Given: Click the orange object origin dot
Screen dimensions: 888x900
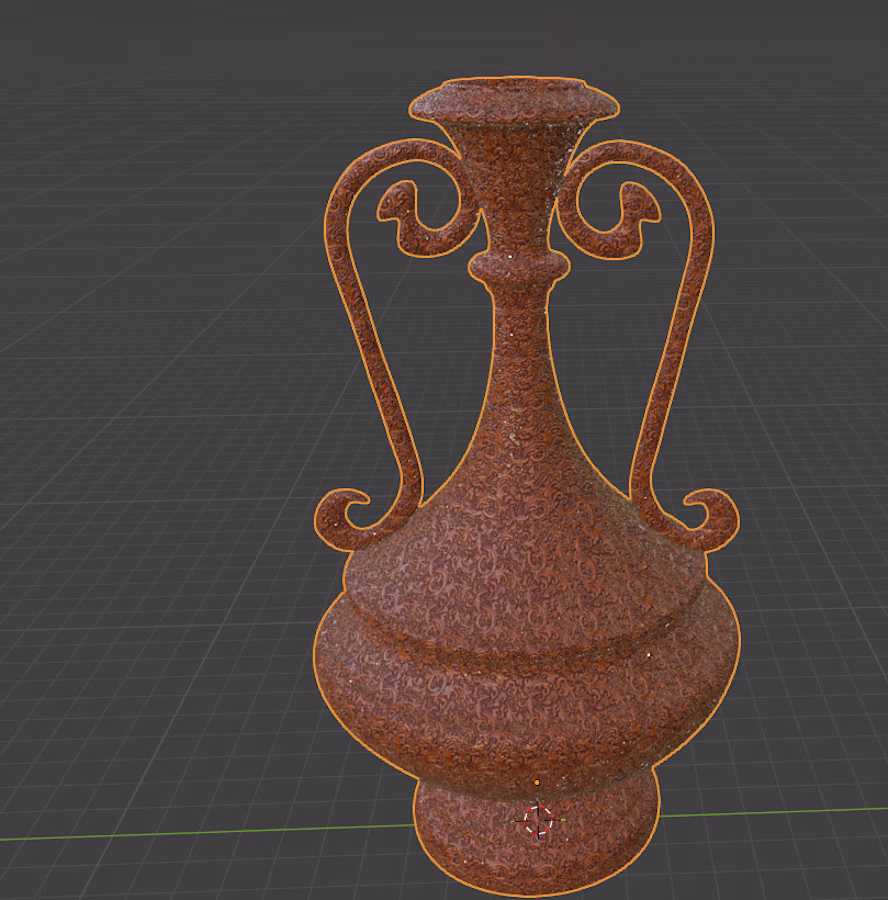Looking at the screenshot, I should point(537,782).
